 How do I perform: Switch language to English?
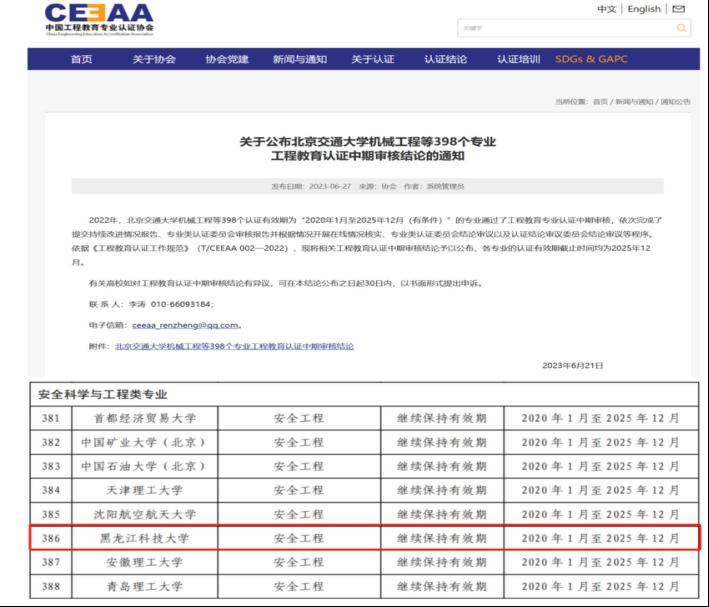coord(644,9)
